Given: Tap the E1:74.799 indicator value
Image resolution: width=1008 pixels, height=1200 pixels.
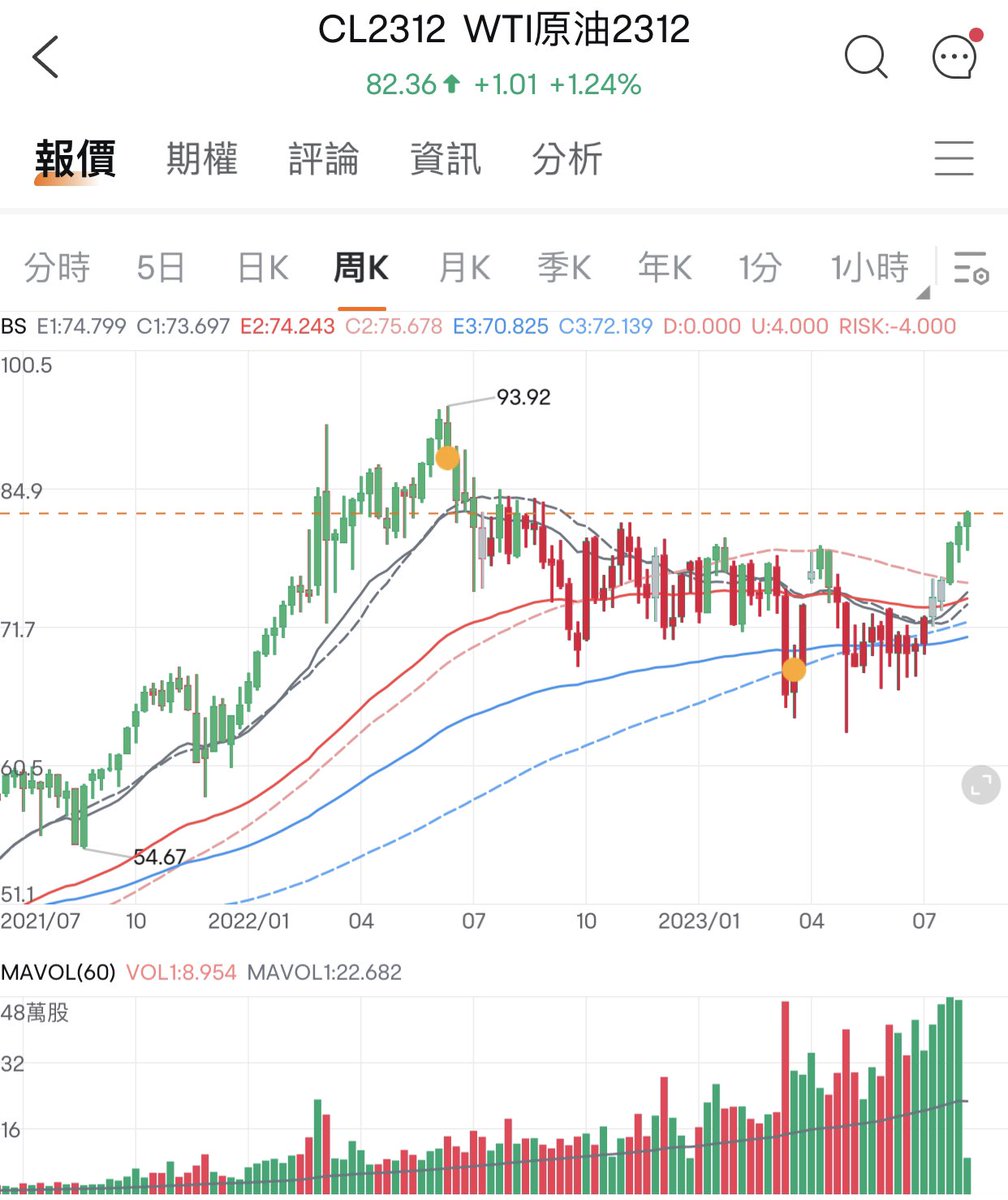Looking at the screenshot, I should click(x=80, y=326).
